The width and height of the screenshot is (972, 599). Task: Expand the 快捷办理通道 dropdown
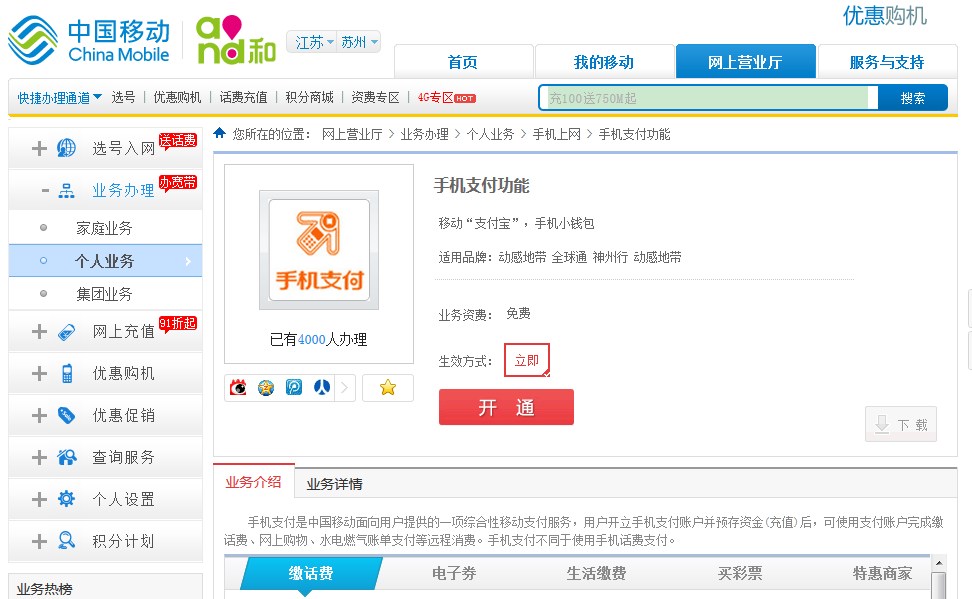click(x=60, y=98)
